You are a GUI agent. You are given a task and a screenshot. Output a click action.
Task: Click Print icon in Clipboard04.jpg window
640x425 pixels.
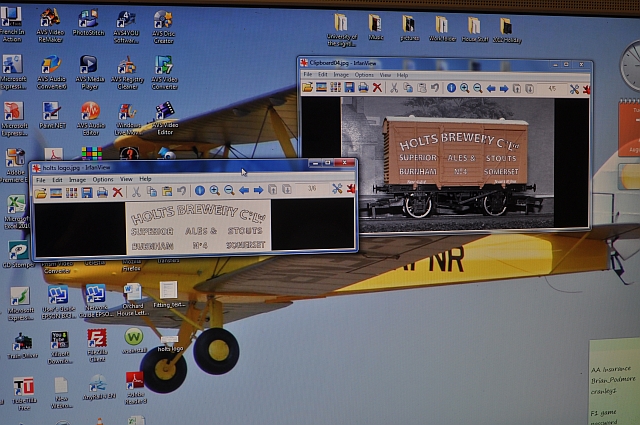pos(363,87)
